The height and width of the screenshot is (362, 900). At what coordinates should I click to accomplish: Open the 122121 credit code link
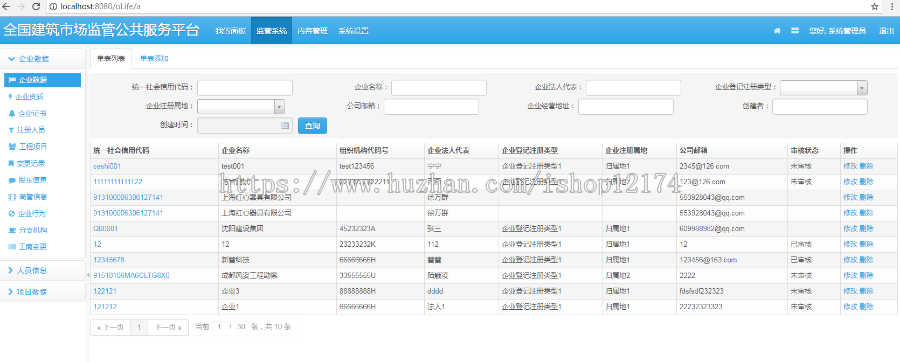105,291
